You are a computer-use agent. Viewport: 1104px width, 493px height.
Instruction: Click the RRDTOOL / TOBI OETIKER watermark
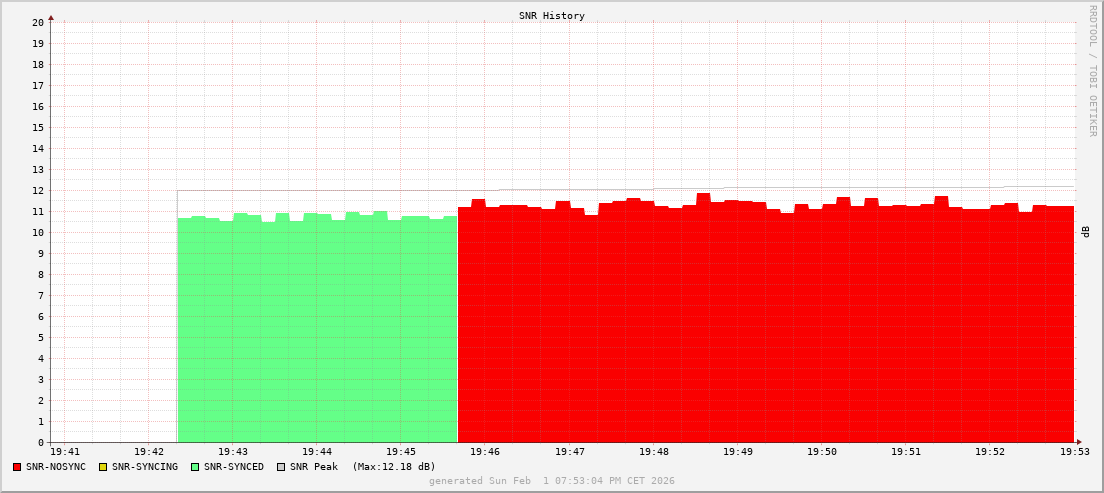pos(1092,70)
